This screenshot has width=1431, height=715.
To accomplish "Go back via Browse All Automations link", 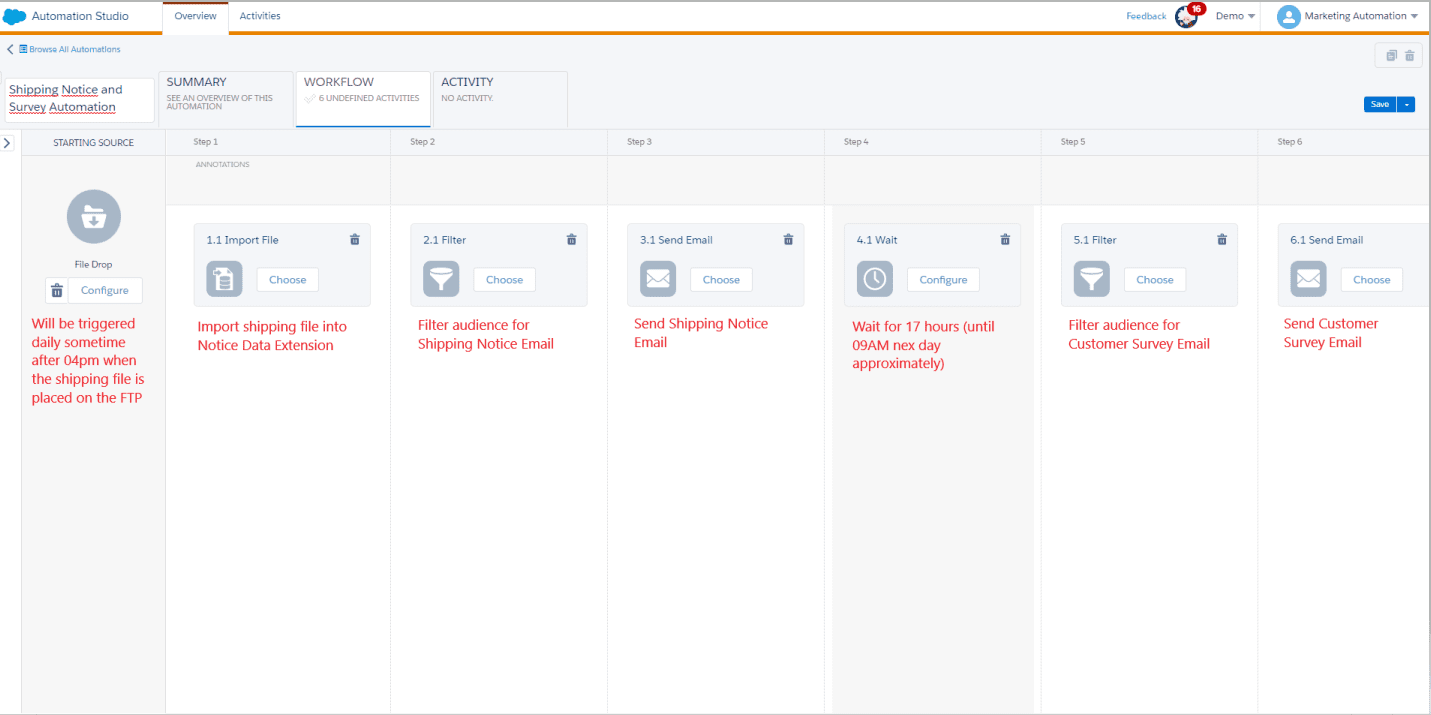I will point(69,49).
